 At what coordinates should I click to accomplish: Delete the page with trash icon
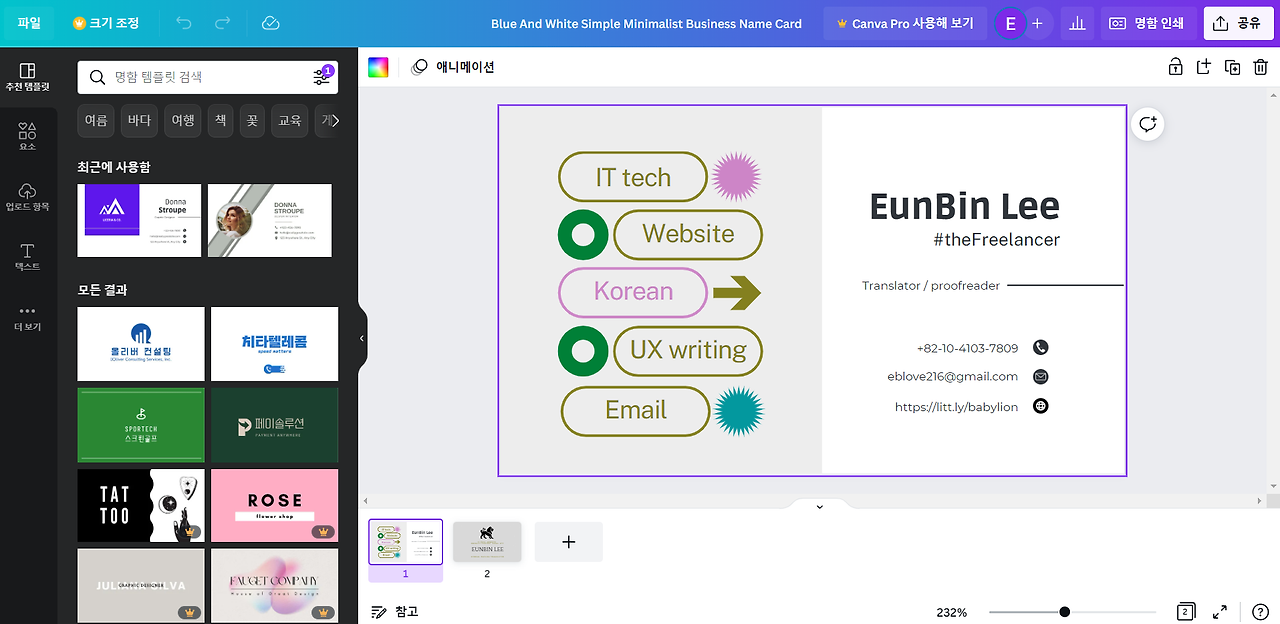click(1261, 67)
